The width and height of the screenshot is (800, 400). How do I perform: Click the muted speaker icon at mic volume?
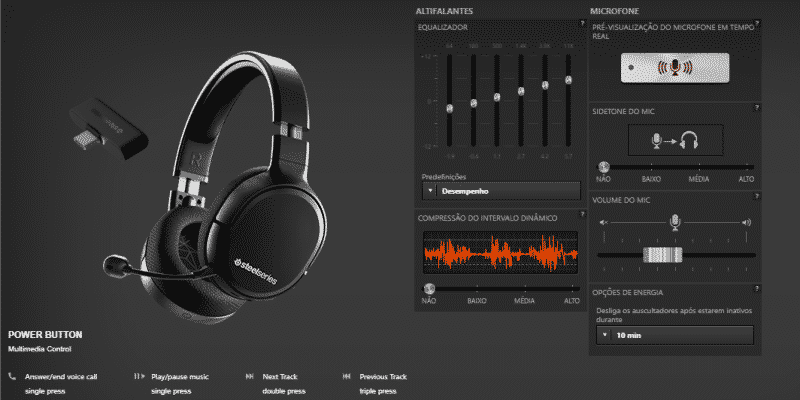point(604,222)
